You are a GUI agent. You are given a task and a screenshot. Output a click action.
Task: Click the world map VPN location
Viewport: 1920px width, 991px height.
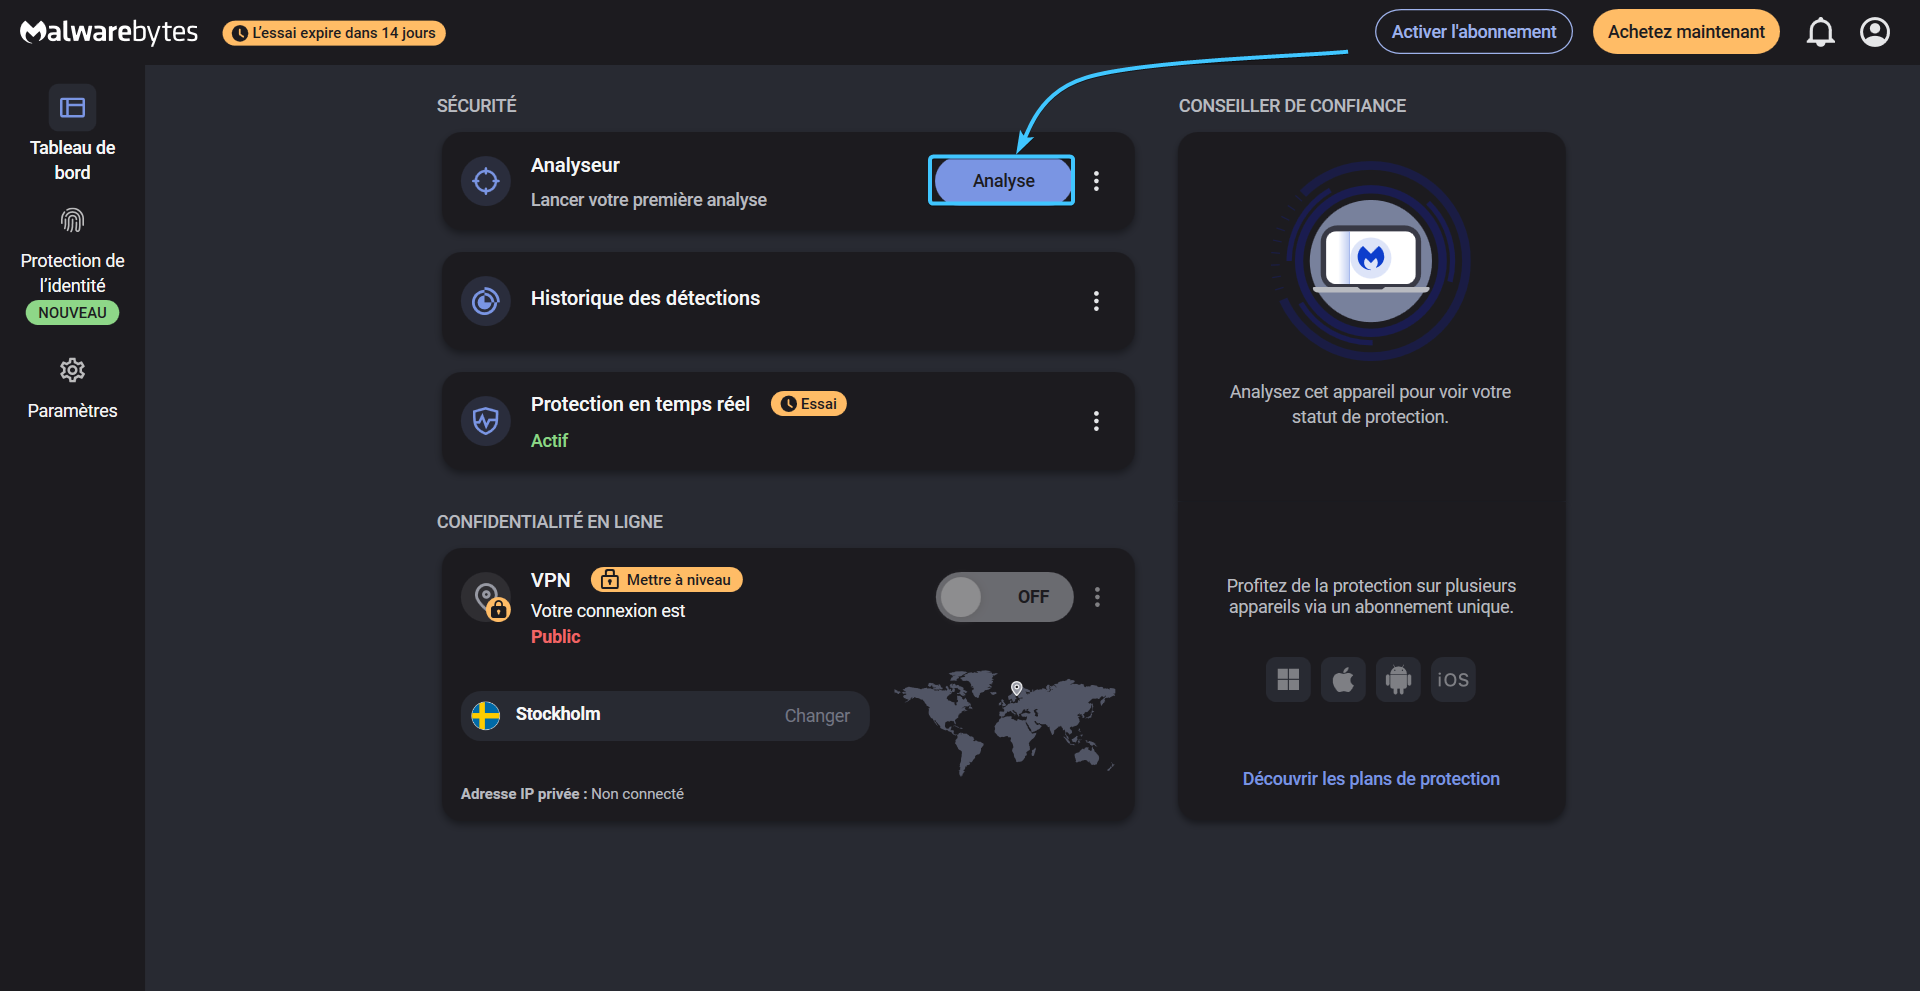point(1005,722)
